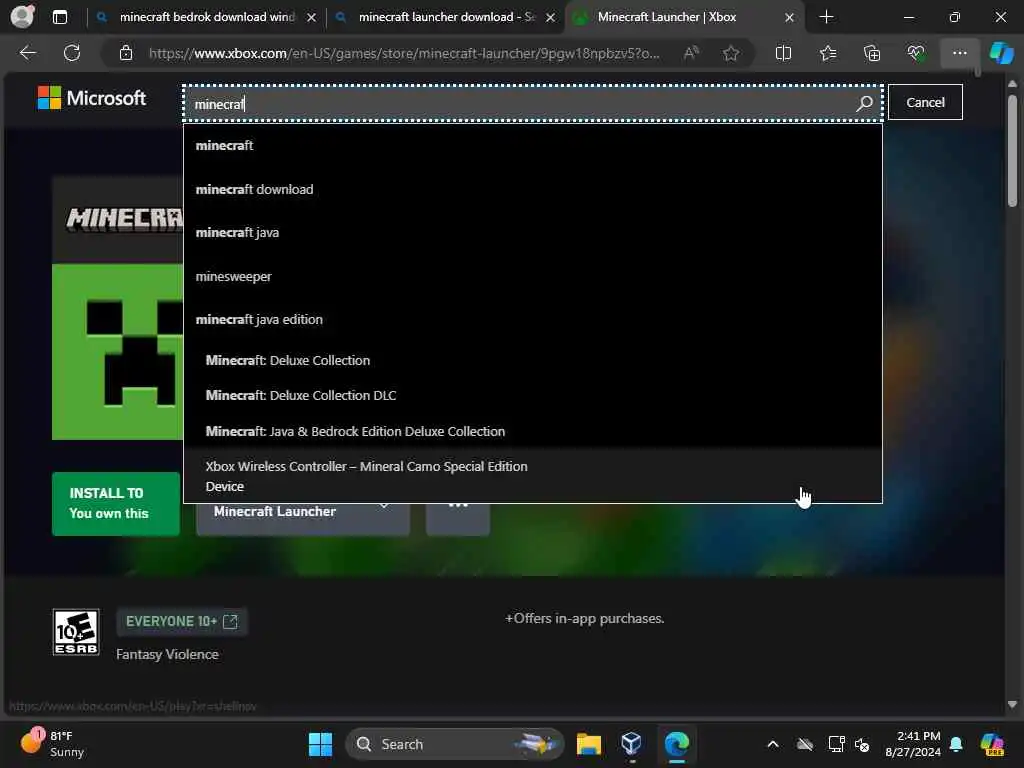This screenshot has height=768, width=1024.
Task: Open the EVERYONE 10+ rating link
Action: tap(182, 621)
